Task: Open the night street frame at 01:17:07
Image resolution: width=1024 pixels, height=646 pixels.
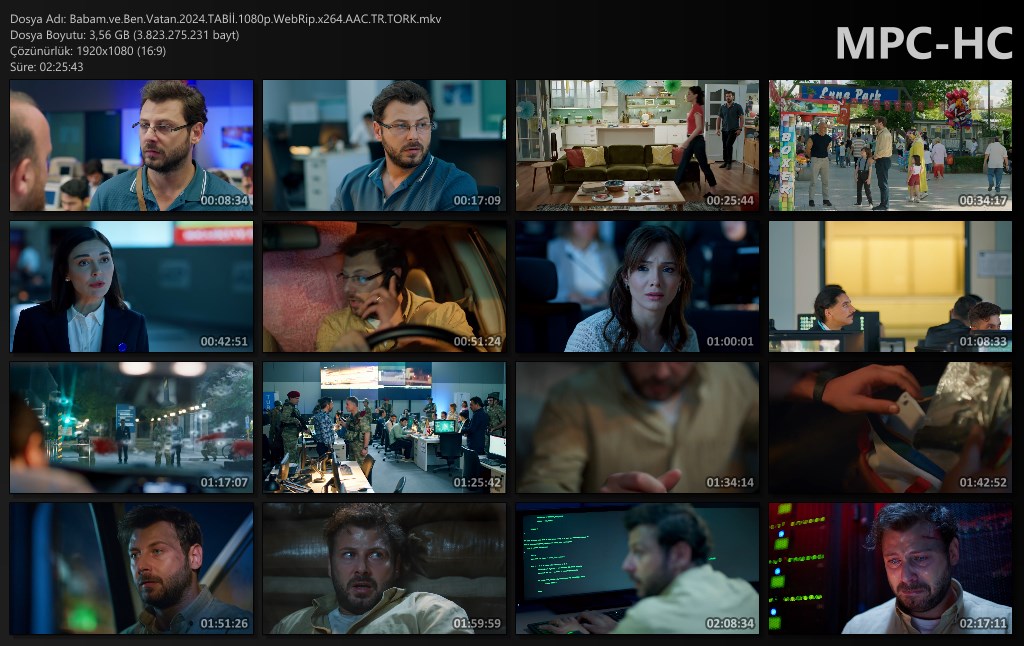Action: coord(131,428)
